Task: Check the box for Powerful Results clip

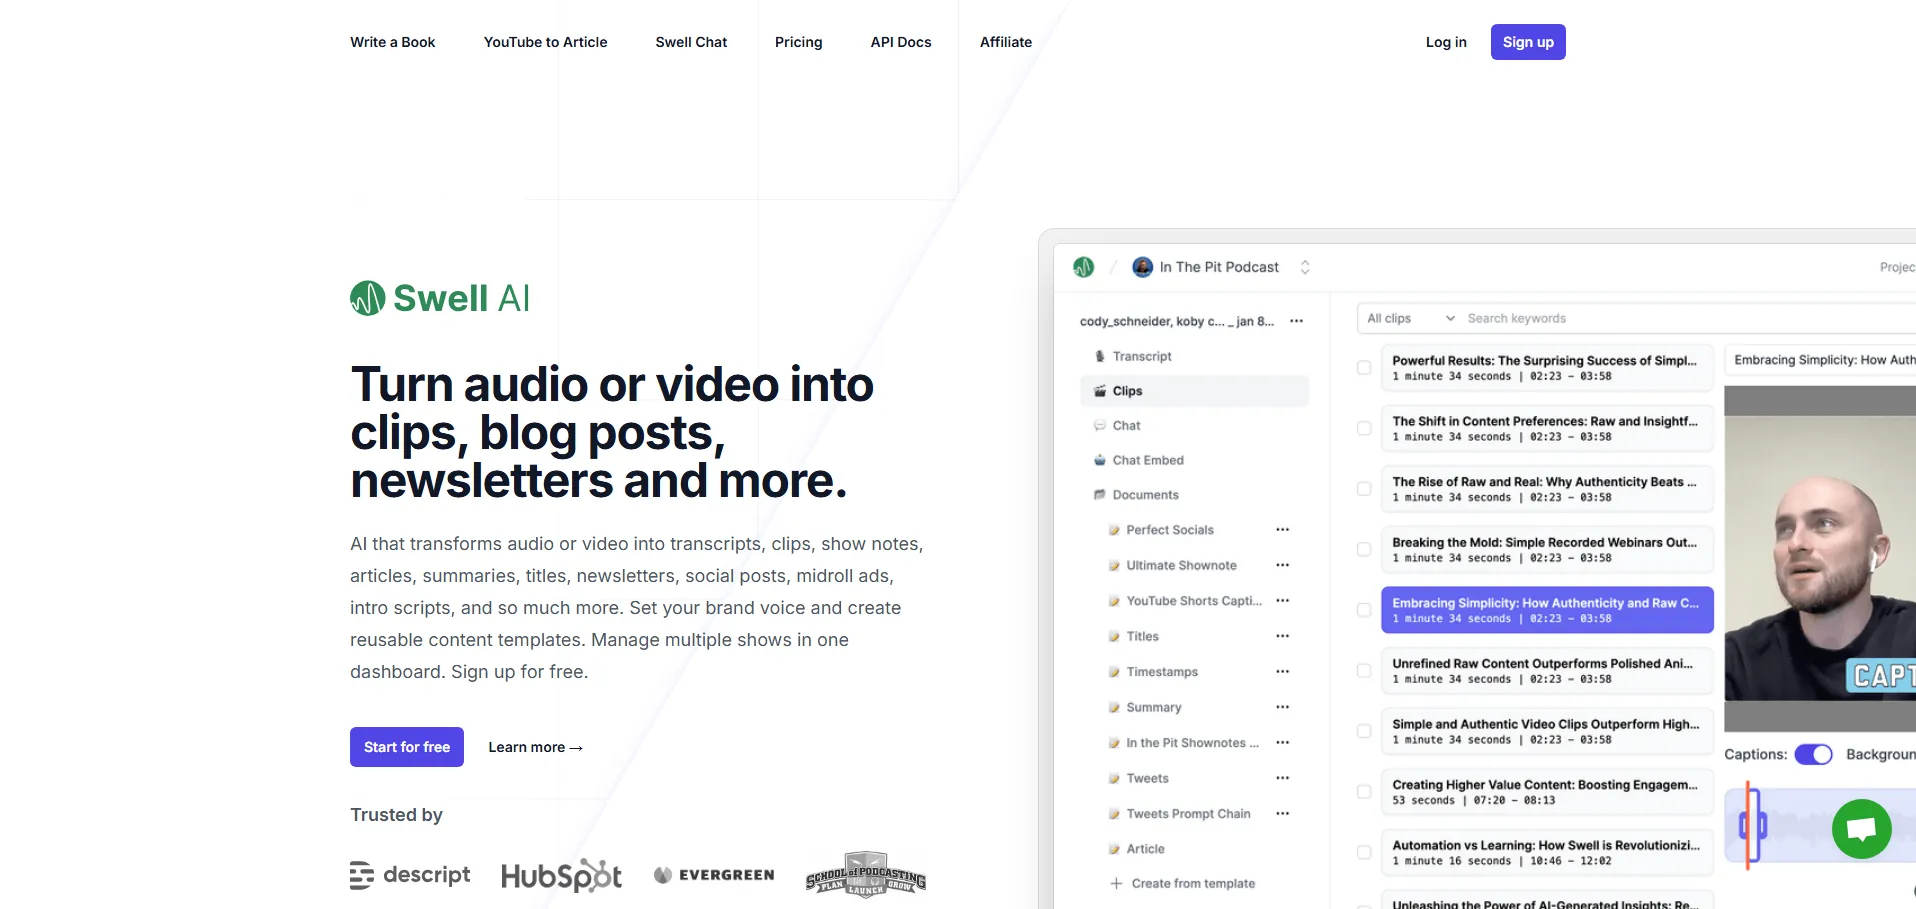Action: 1364,368
